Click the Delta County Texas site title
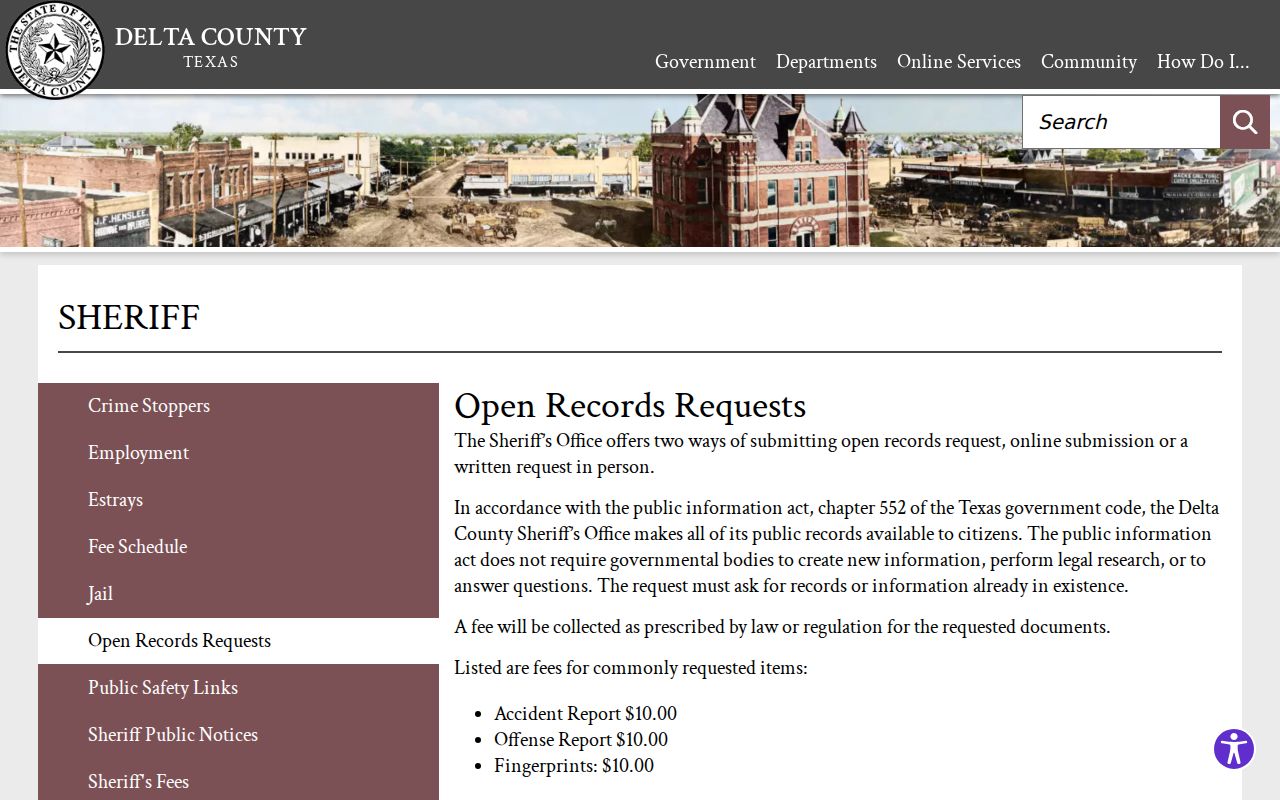The width and height of the screenshot is (1280, 800). [x=210, y=47]
